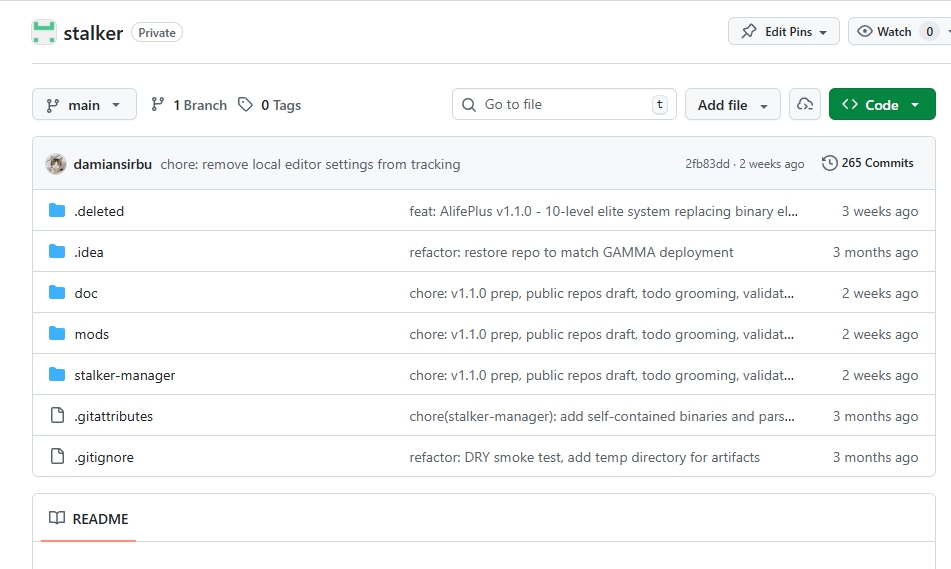Open the stalker repository avatar icon
The height and width of the screenshot is (569, 951).
[44, 33]
